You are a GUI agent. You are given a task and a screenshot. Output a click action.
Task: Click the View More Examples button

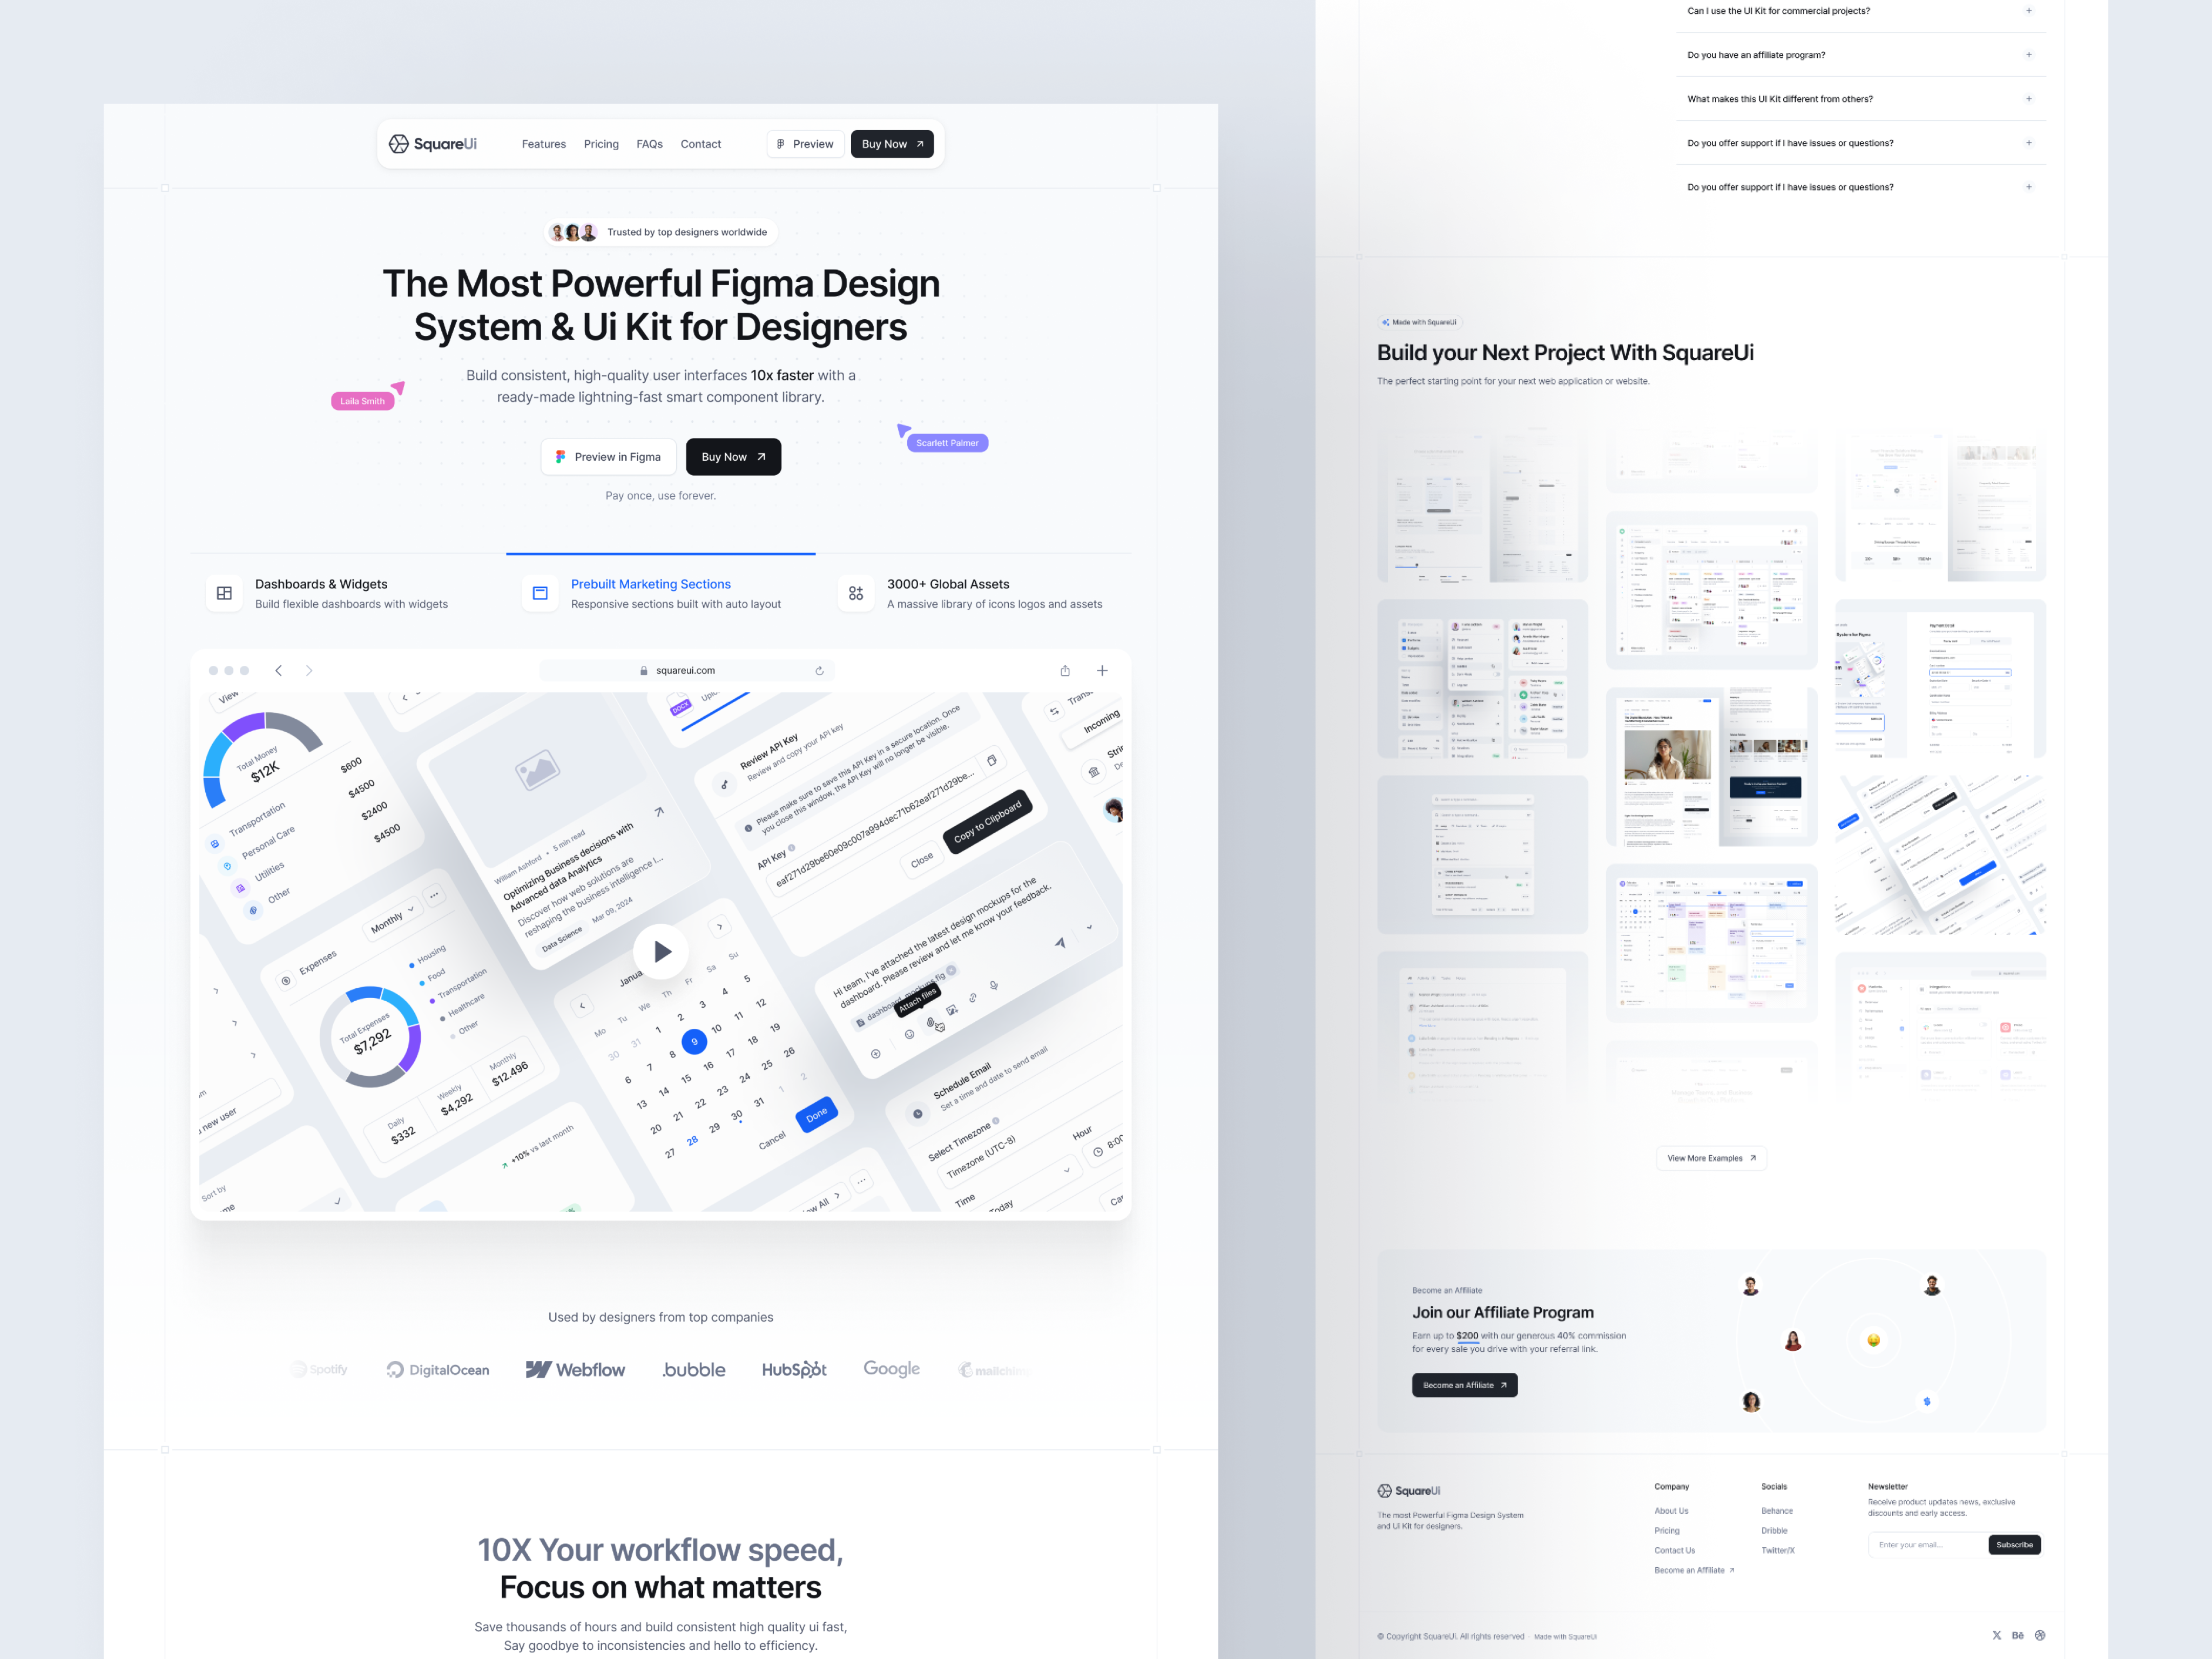[1711, 1158]
